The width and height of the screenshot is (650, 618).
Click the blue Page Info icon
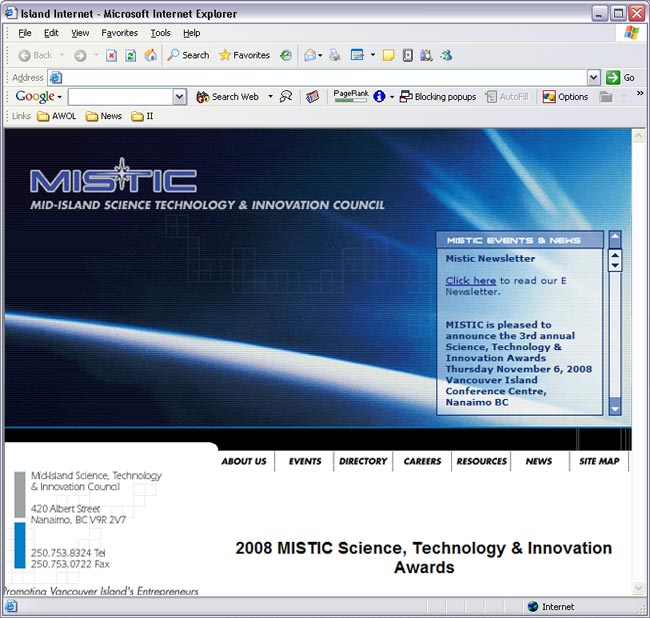pyautogui.click(x=379, y=97)
